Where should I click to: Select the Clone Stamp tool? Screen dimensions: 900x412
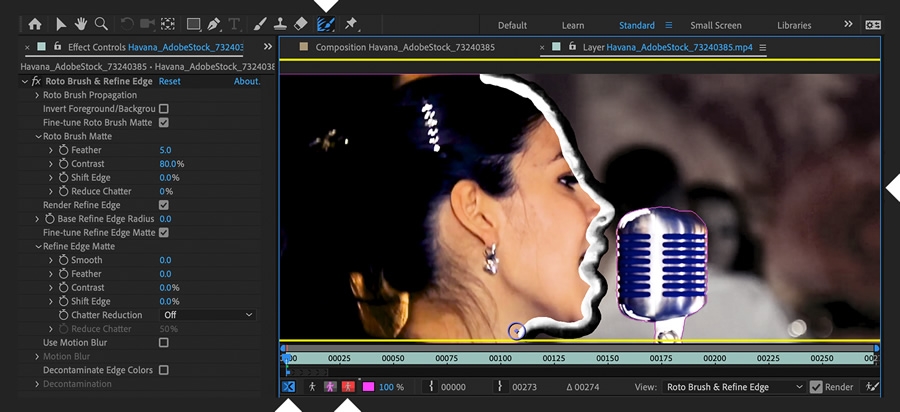point(280,24)
